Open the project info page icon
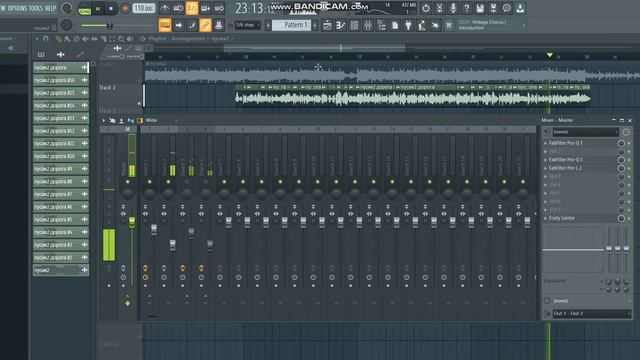Image resolution: width=640 pixels, height=360 pixels. pyautogui.click(x=395, y=25)
